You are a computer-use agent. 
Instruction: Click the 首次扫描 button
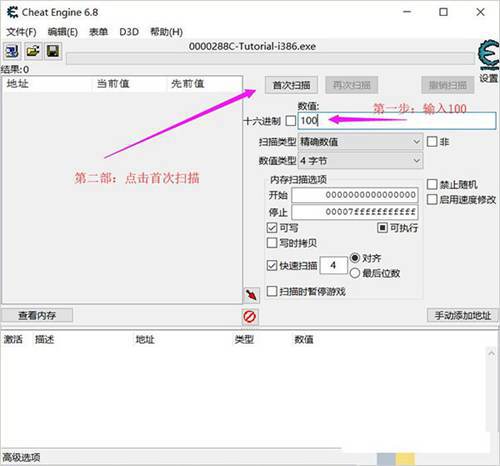click(x=291, y=85)
